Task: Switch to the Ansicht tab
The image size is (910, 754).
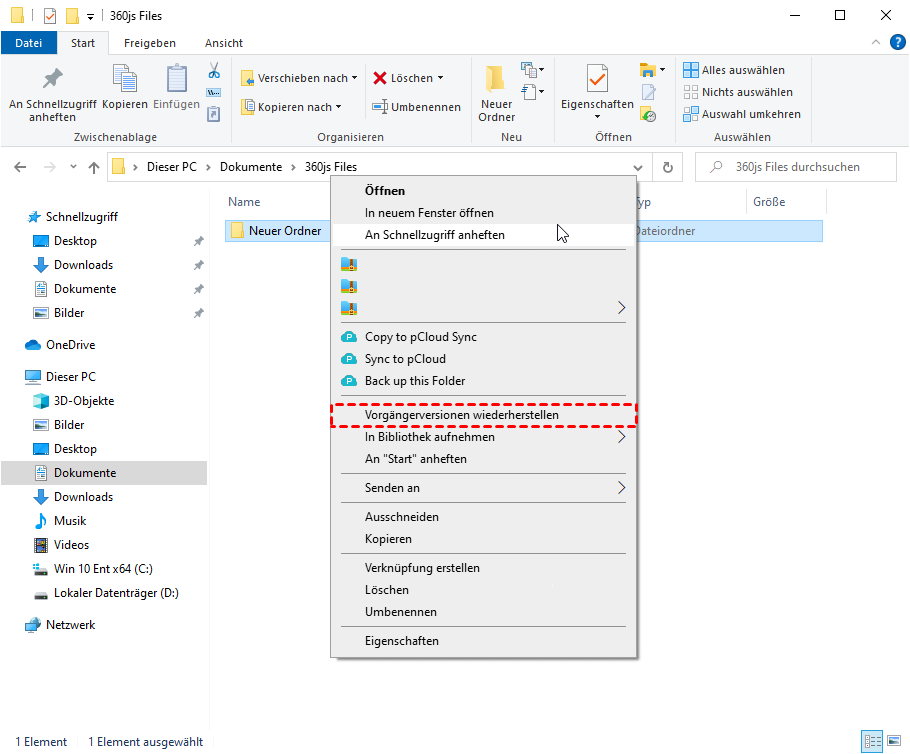Action: click(x=224, y=43)
